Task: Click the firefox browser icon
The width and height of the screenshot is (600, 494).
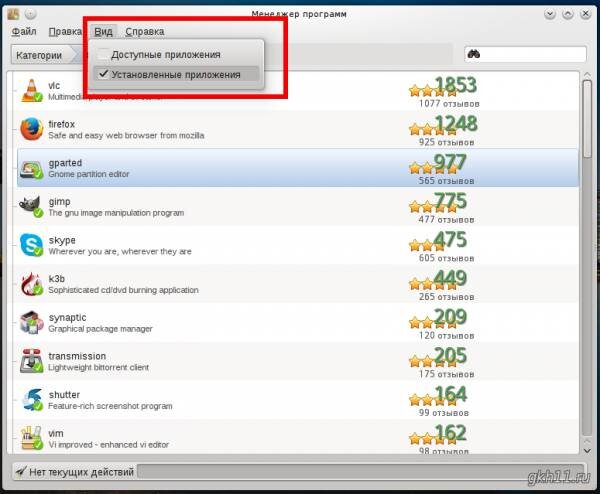Action: (x=31, y=129)
